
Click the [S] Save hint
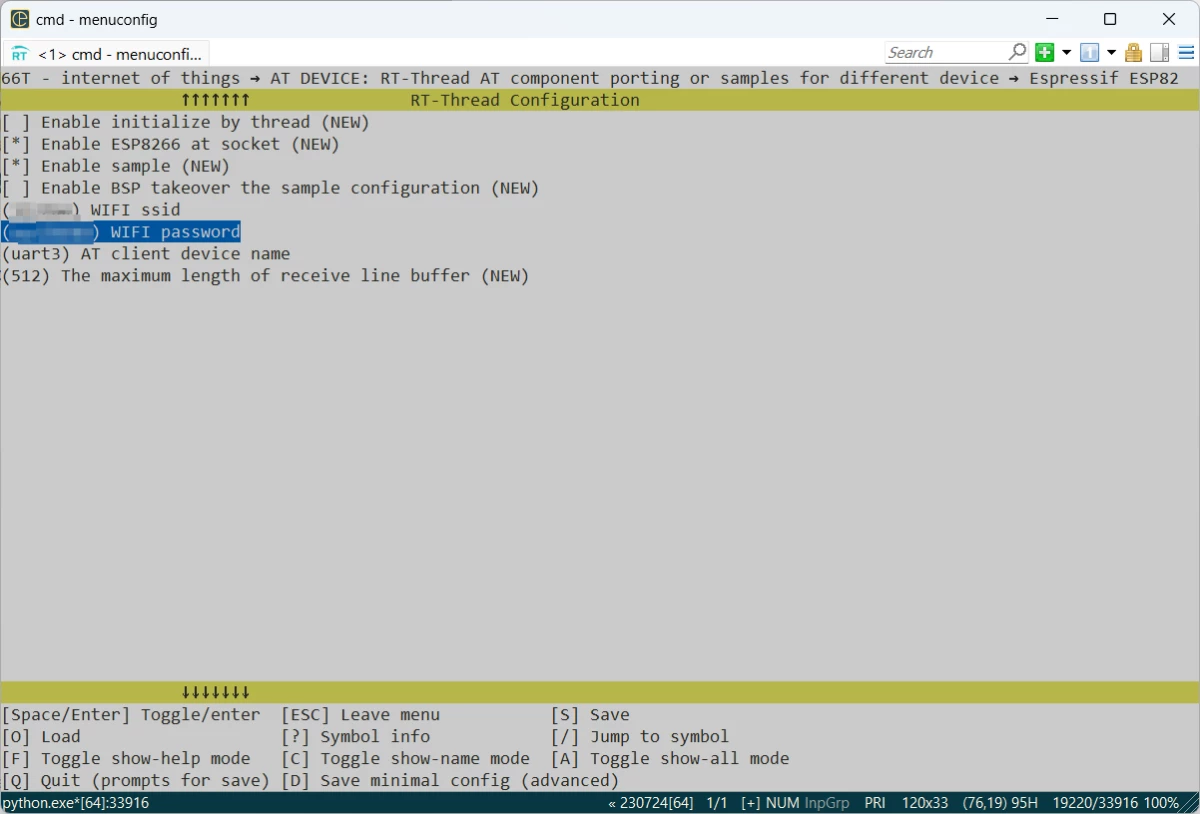(590, 715)
